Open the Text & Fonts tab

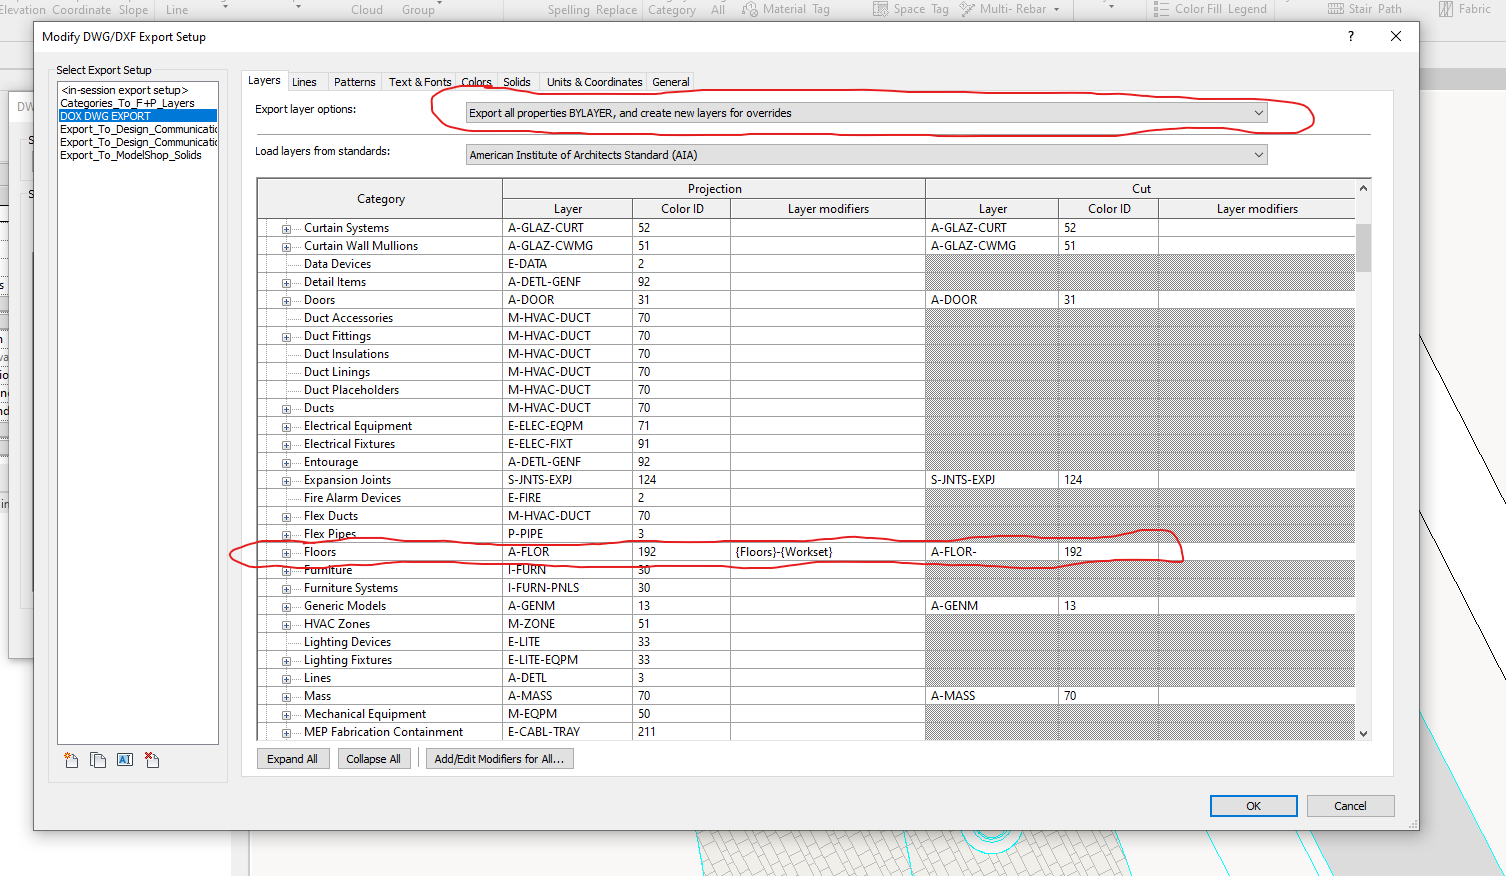[419, 81]
